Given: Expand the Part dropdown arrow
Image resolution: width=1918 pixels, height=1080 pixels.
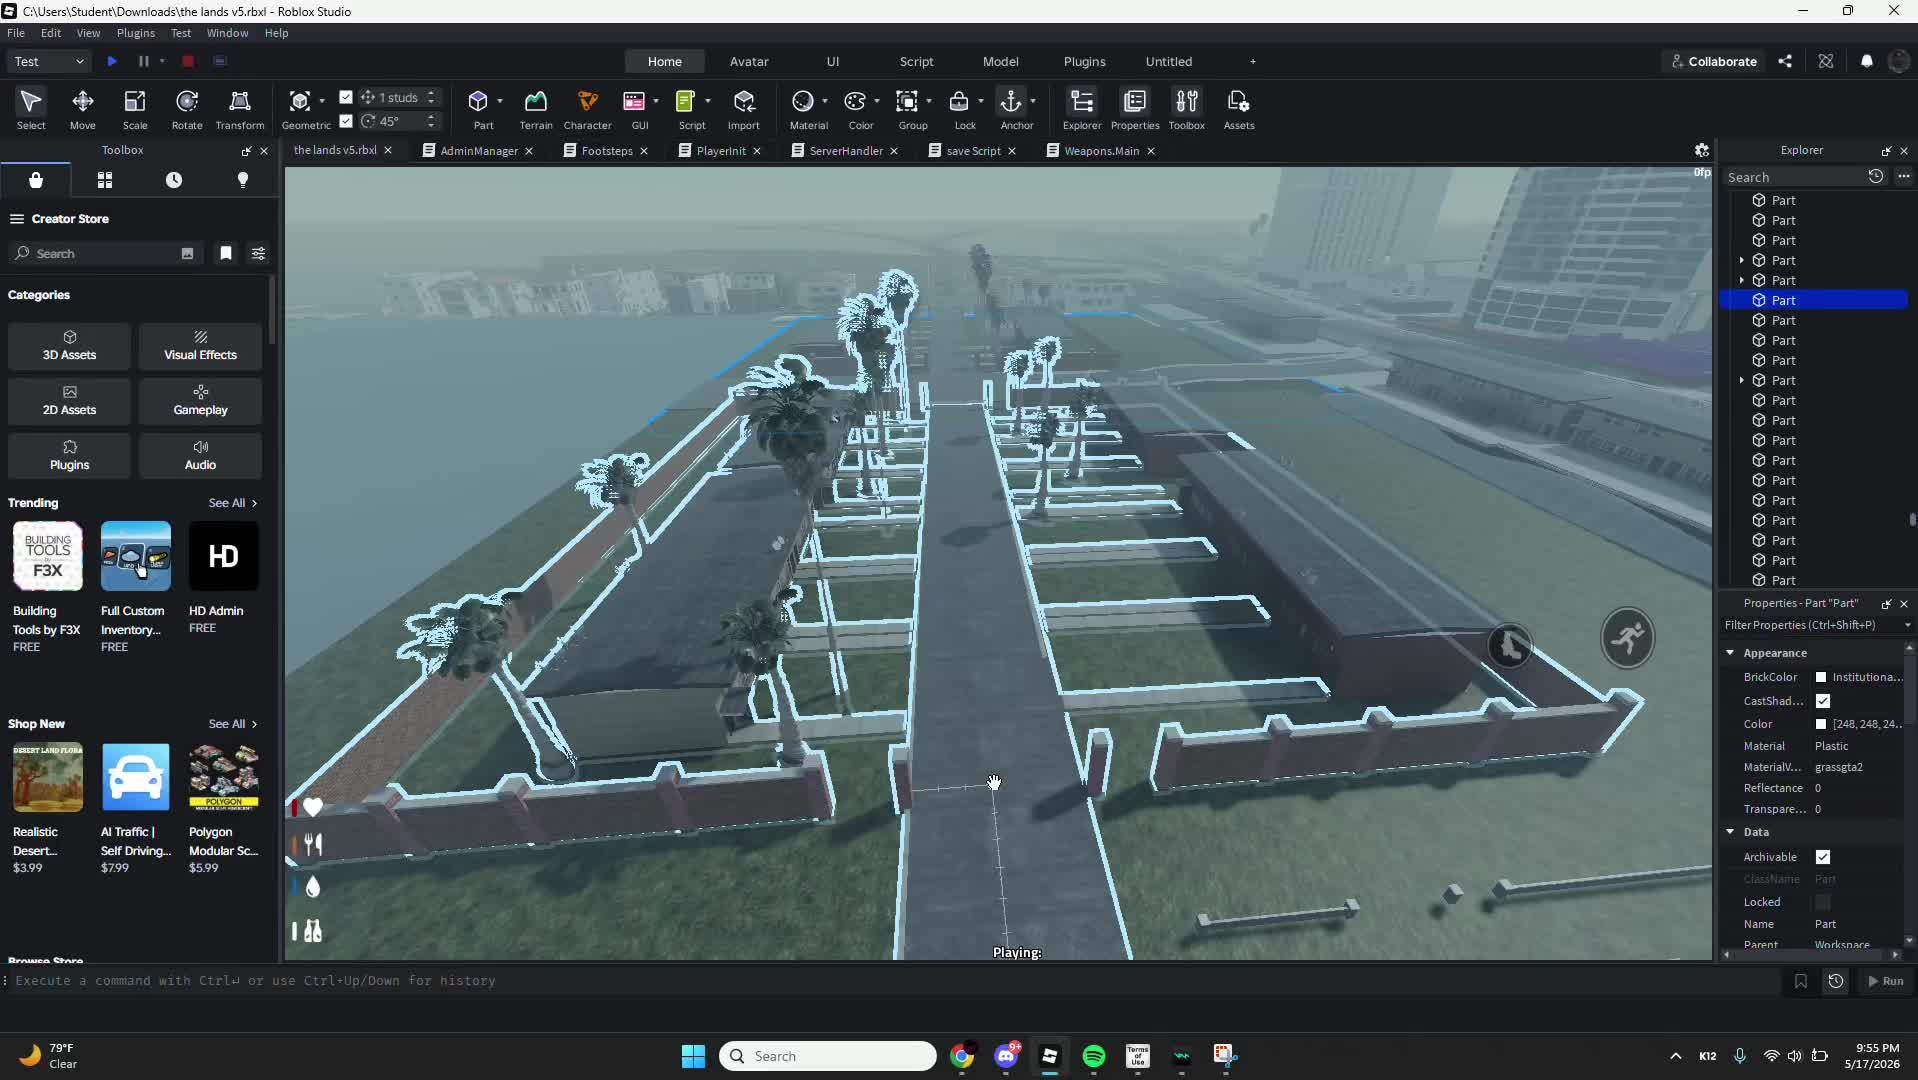Looking at the screenshot, I should pos(500,101).
